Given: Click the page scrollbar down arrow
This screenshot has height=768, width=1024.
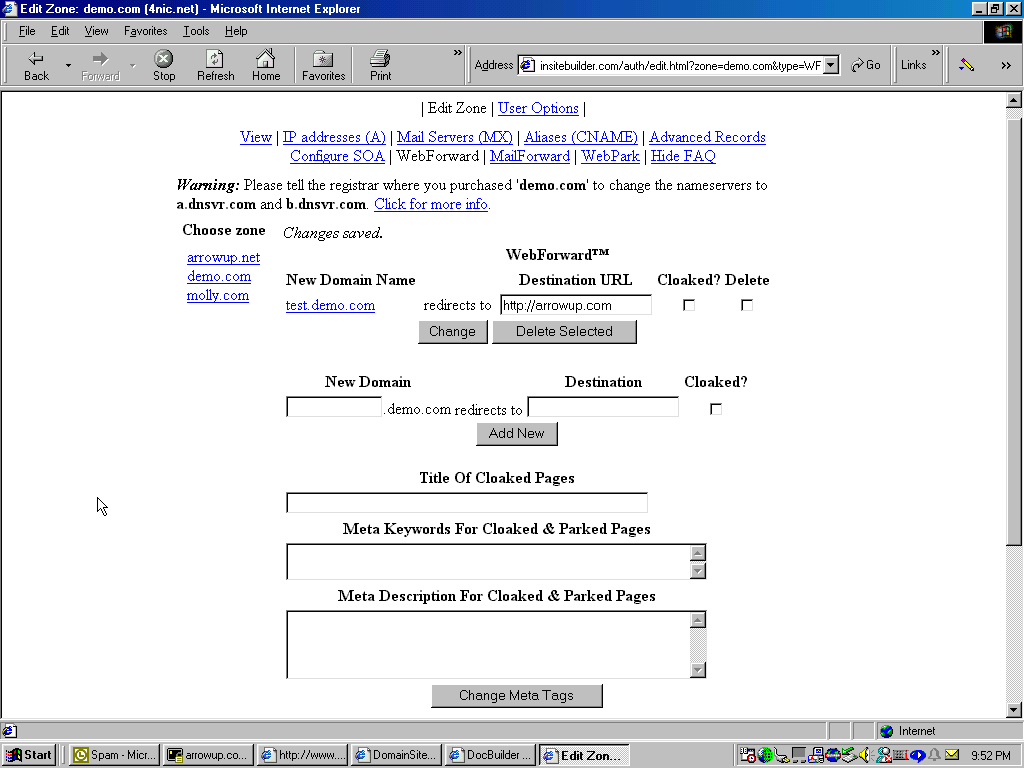Looking at the screenshot, I should click(x=1014, y=710).
